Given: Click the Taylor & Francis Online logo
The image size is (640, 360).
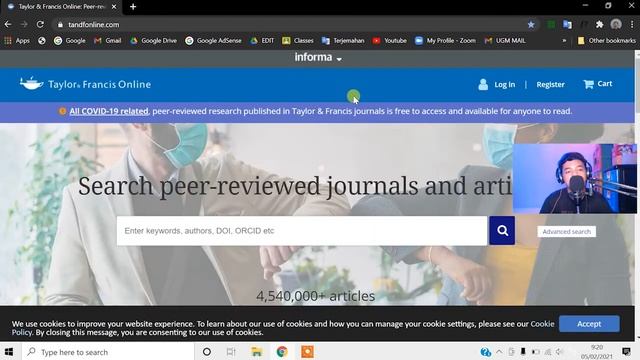Looking at the screenshot, I should click(x=85, y=84).
